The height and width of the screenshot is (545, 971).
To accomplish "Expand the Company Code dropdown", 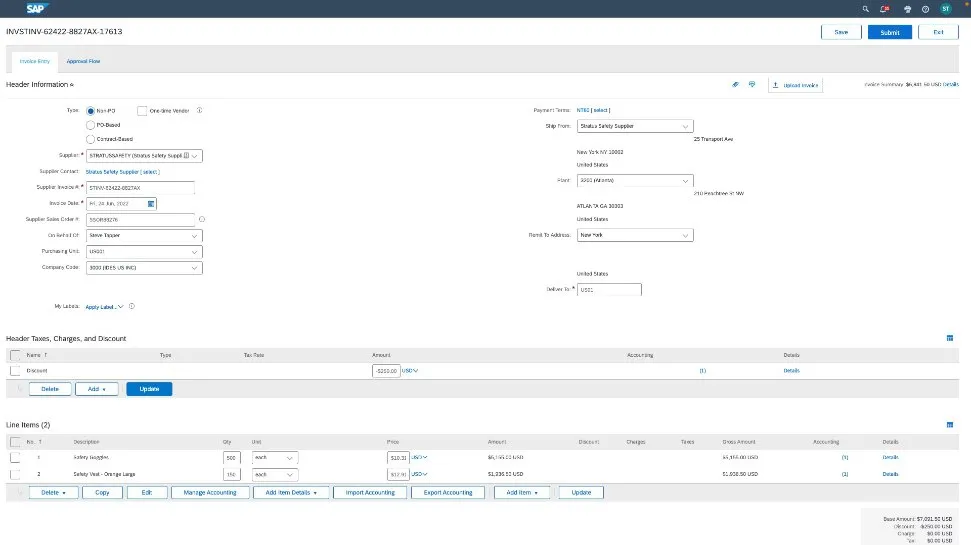I will click(x=194, y=268).
